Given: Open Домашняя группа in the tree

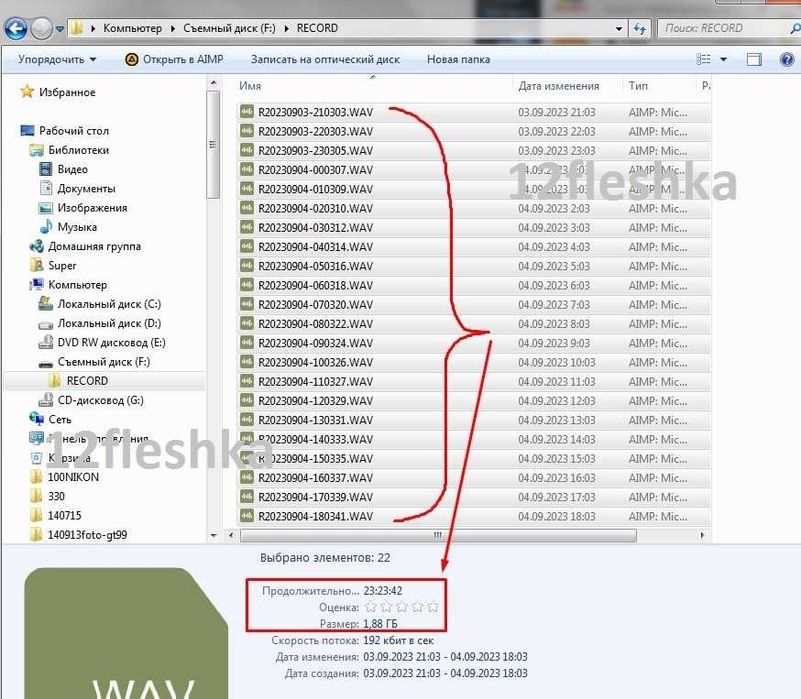Looking at the screenshot, I should (x=85, y=246).
